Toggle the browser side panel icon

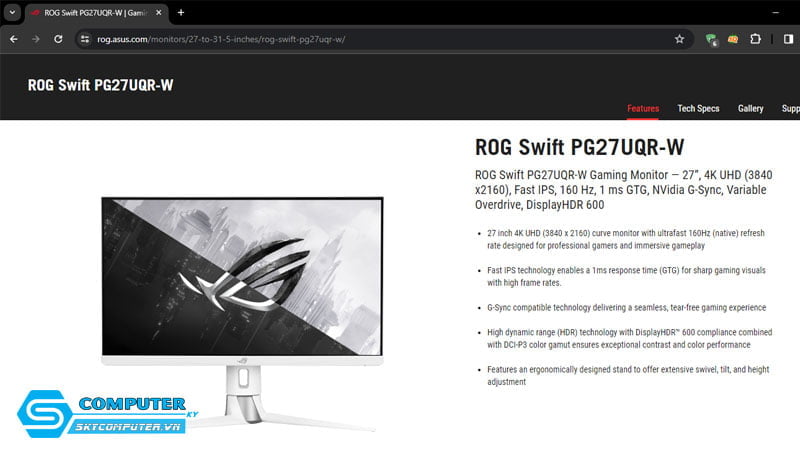788,39
